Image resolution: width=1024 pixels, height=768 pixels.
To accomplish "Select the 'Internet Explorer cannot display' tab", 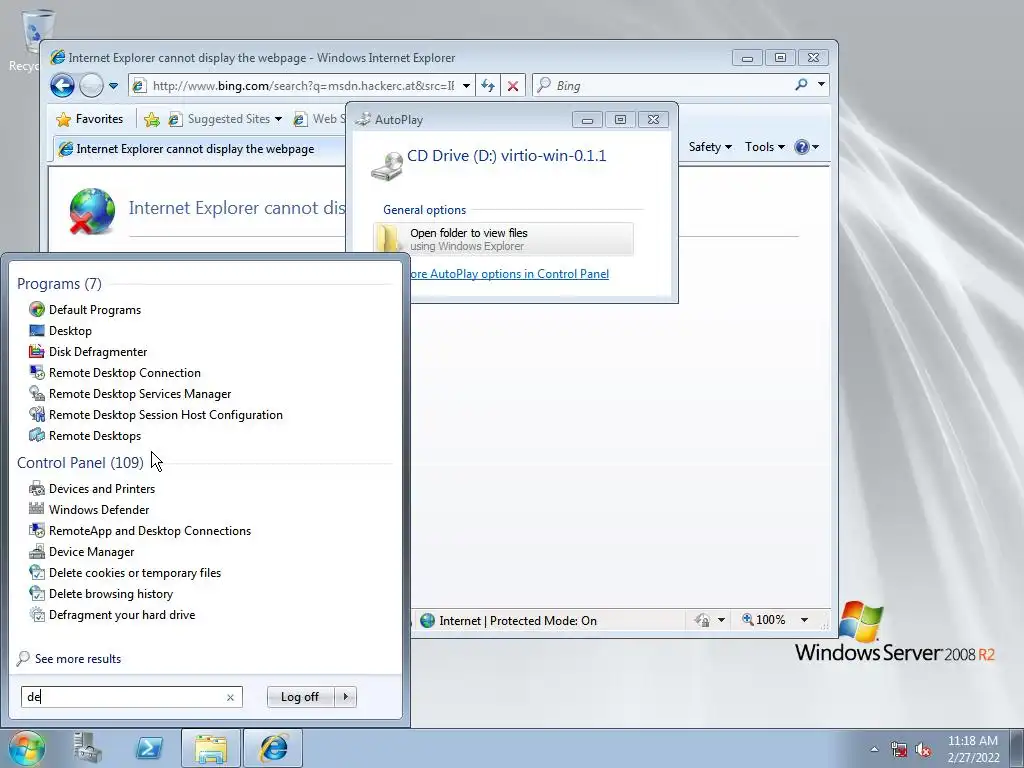I will [196, 149].
